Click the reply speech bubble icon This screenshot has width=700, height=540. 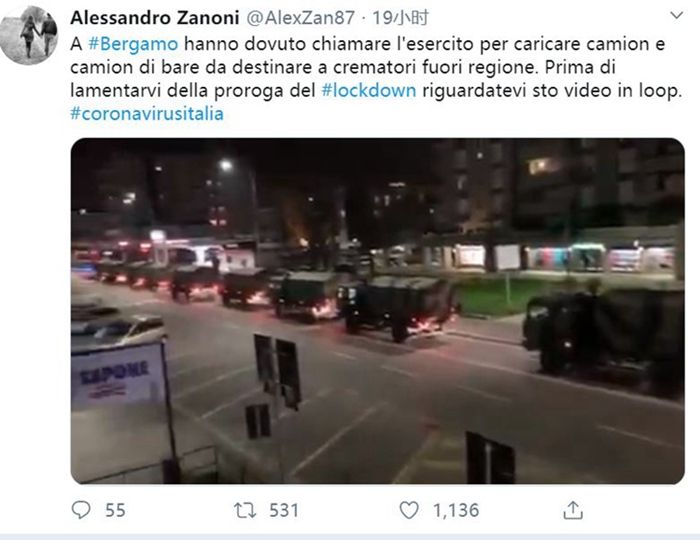[81, 510]
